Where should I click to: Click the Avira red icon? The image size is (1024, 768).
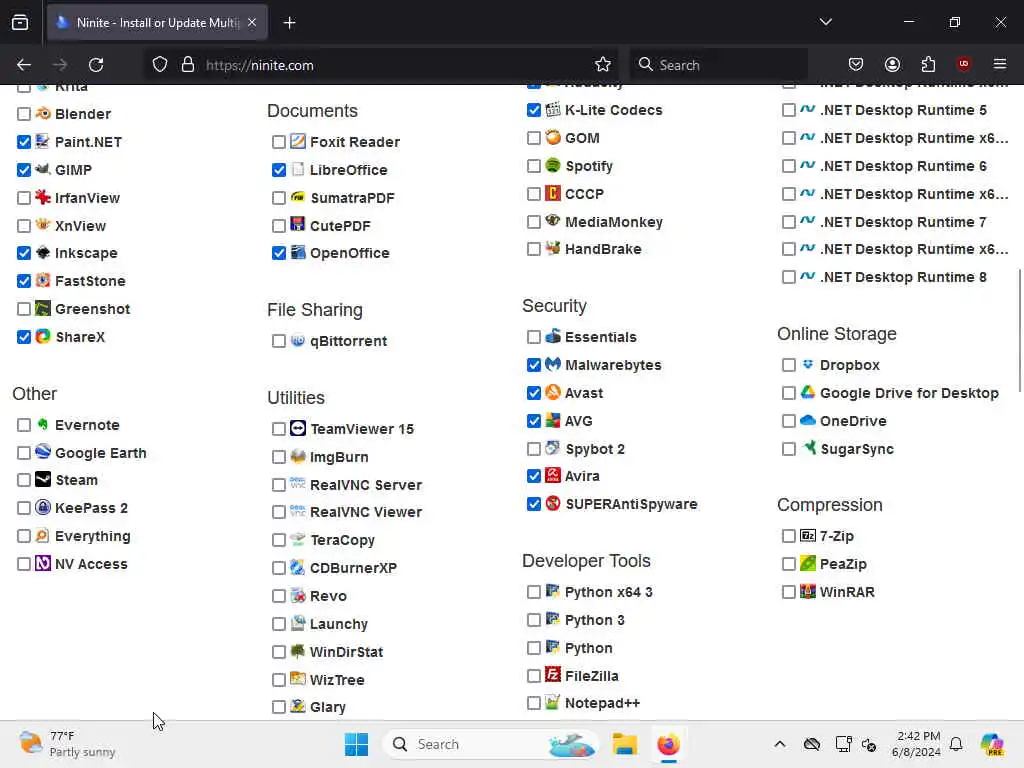[x=553, y=475]
